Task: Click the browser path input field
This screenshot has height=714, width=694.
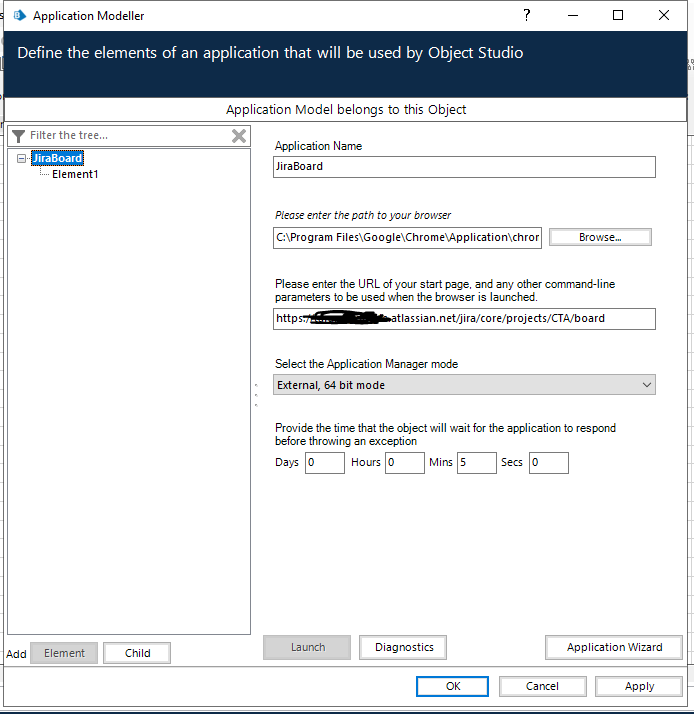Action: point(407,238)
